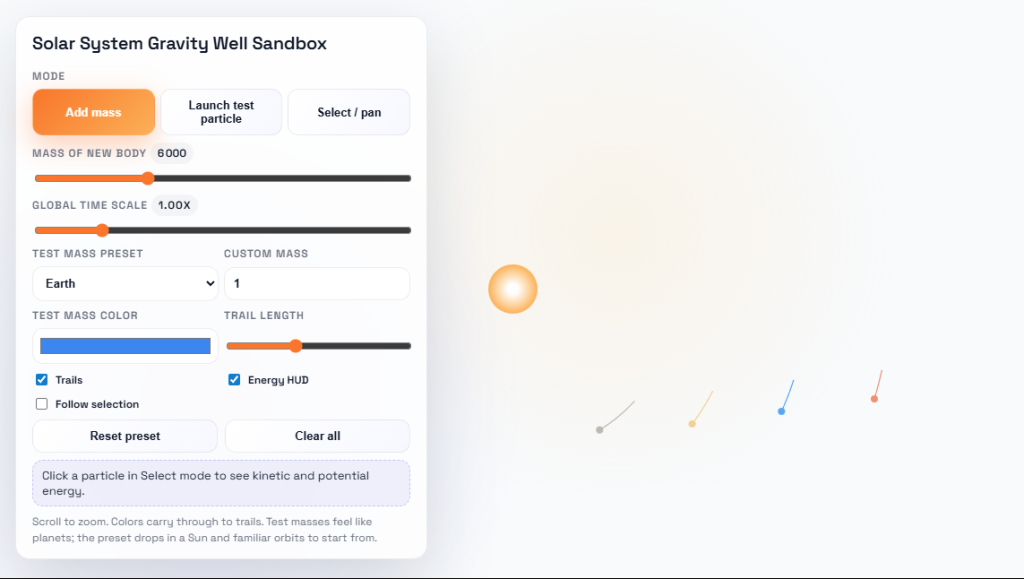The height and width of the screenshot is (579, 1024).
Task: Disable the Trails checkbox
Action: [x=42, y=380]
